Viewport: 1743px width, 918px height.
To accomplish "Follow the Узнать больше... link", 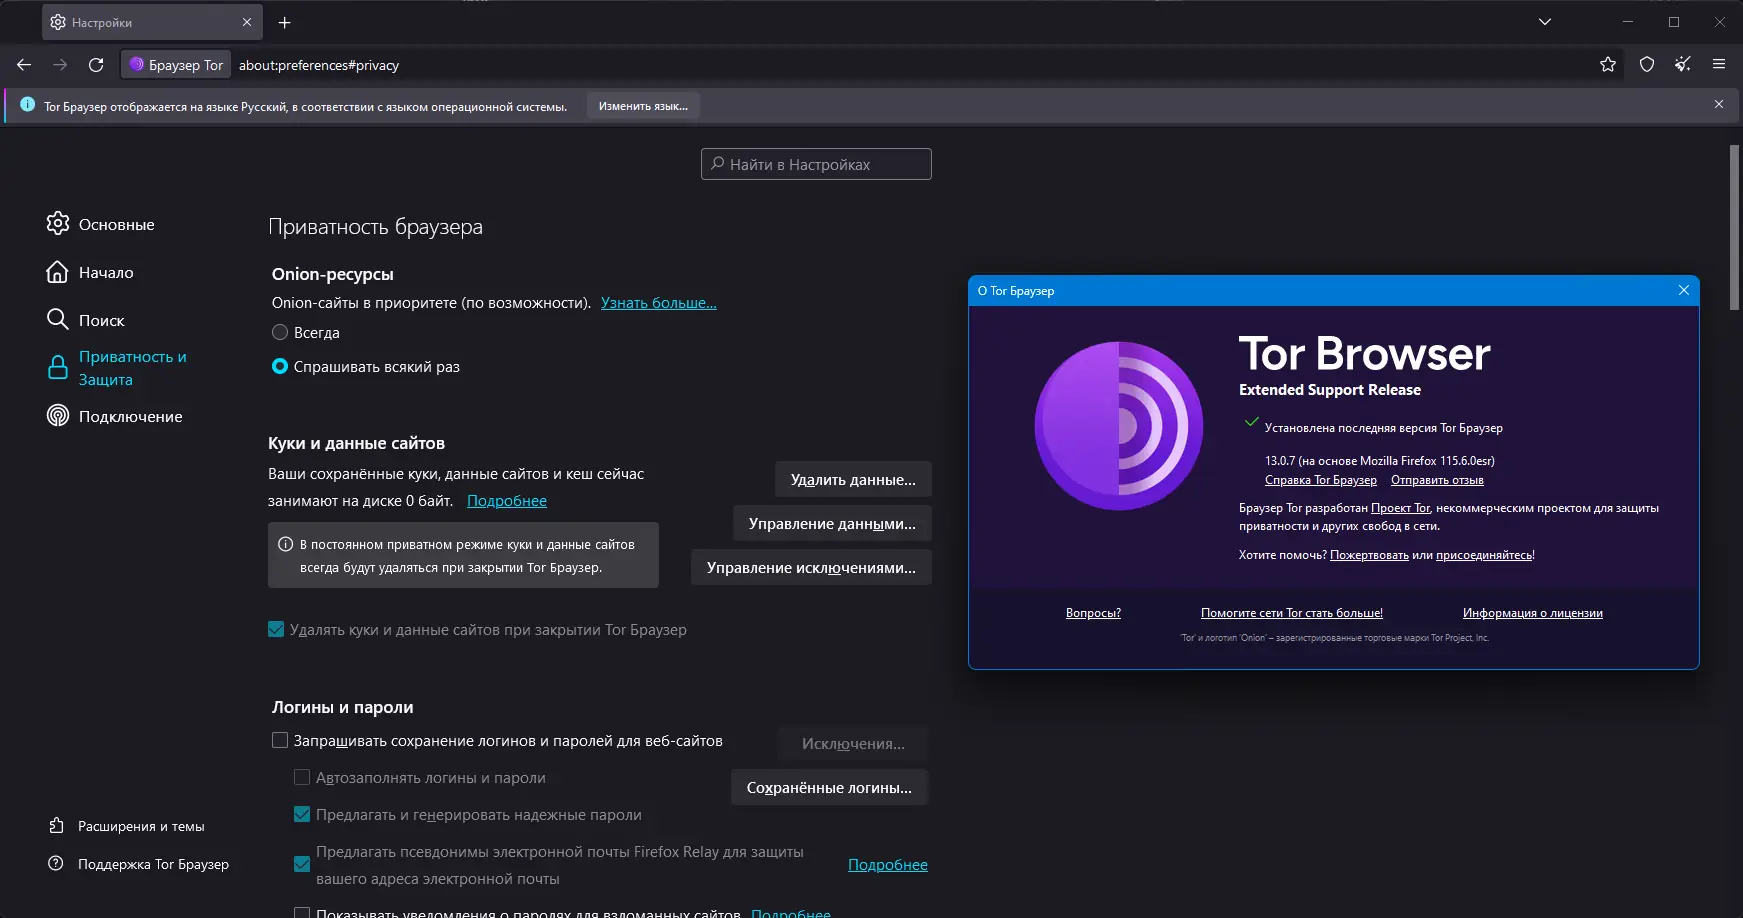I will tap(659, 303).
